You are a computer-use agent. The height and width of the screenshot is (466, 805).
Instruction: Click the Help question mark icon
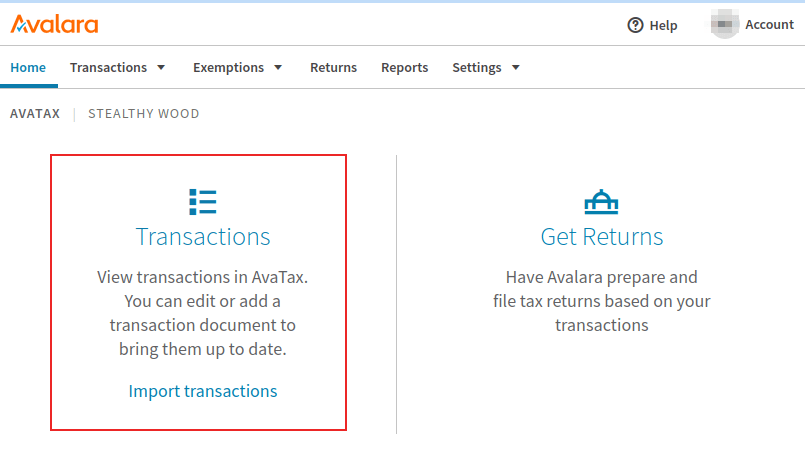click(635, 25)
